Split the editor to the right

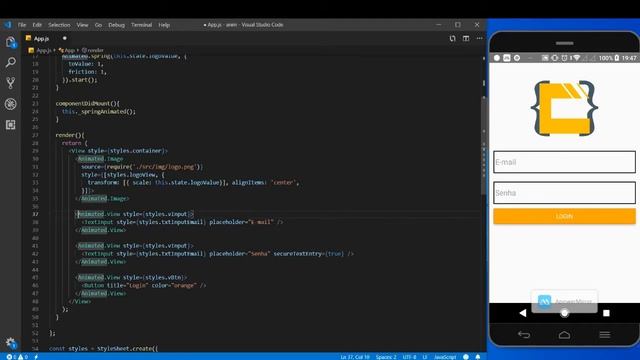coord(466,38)
